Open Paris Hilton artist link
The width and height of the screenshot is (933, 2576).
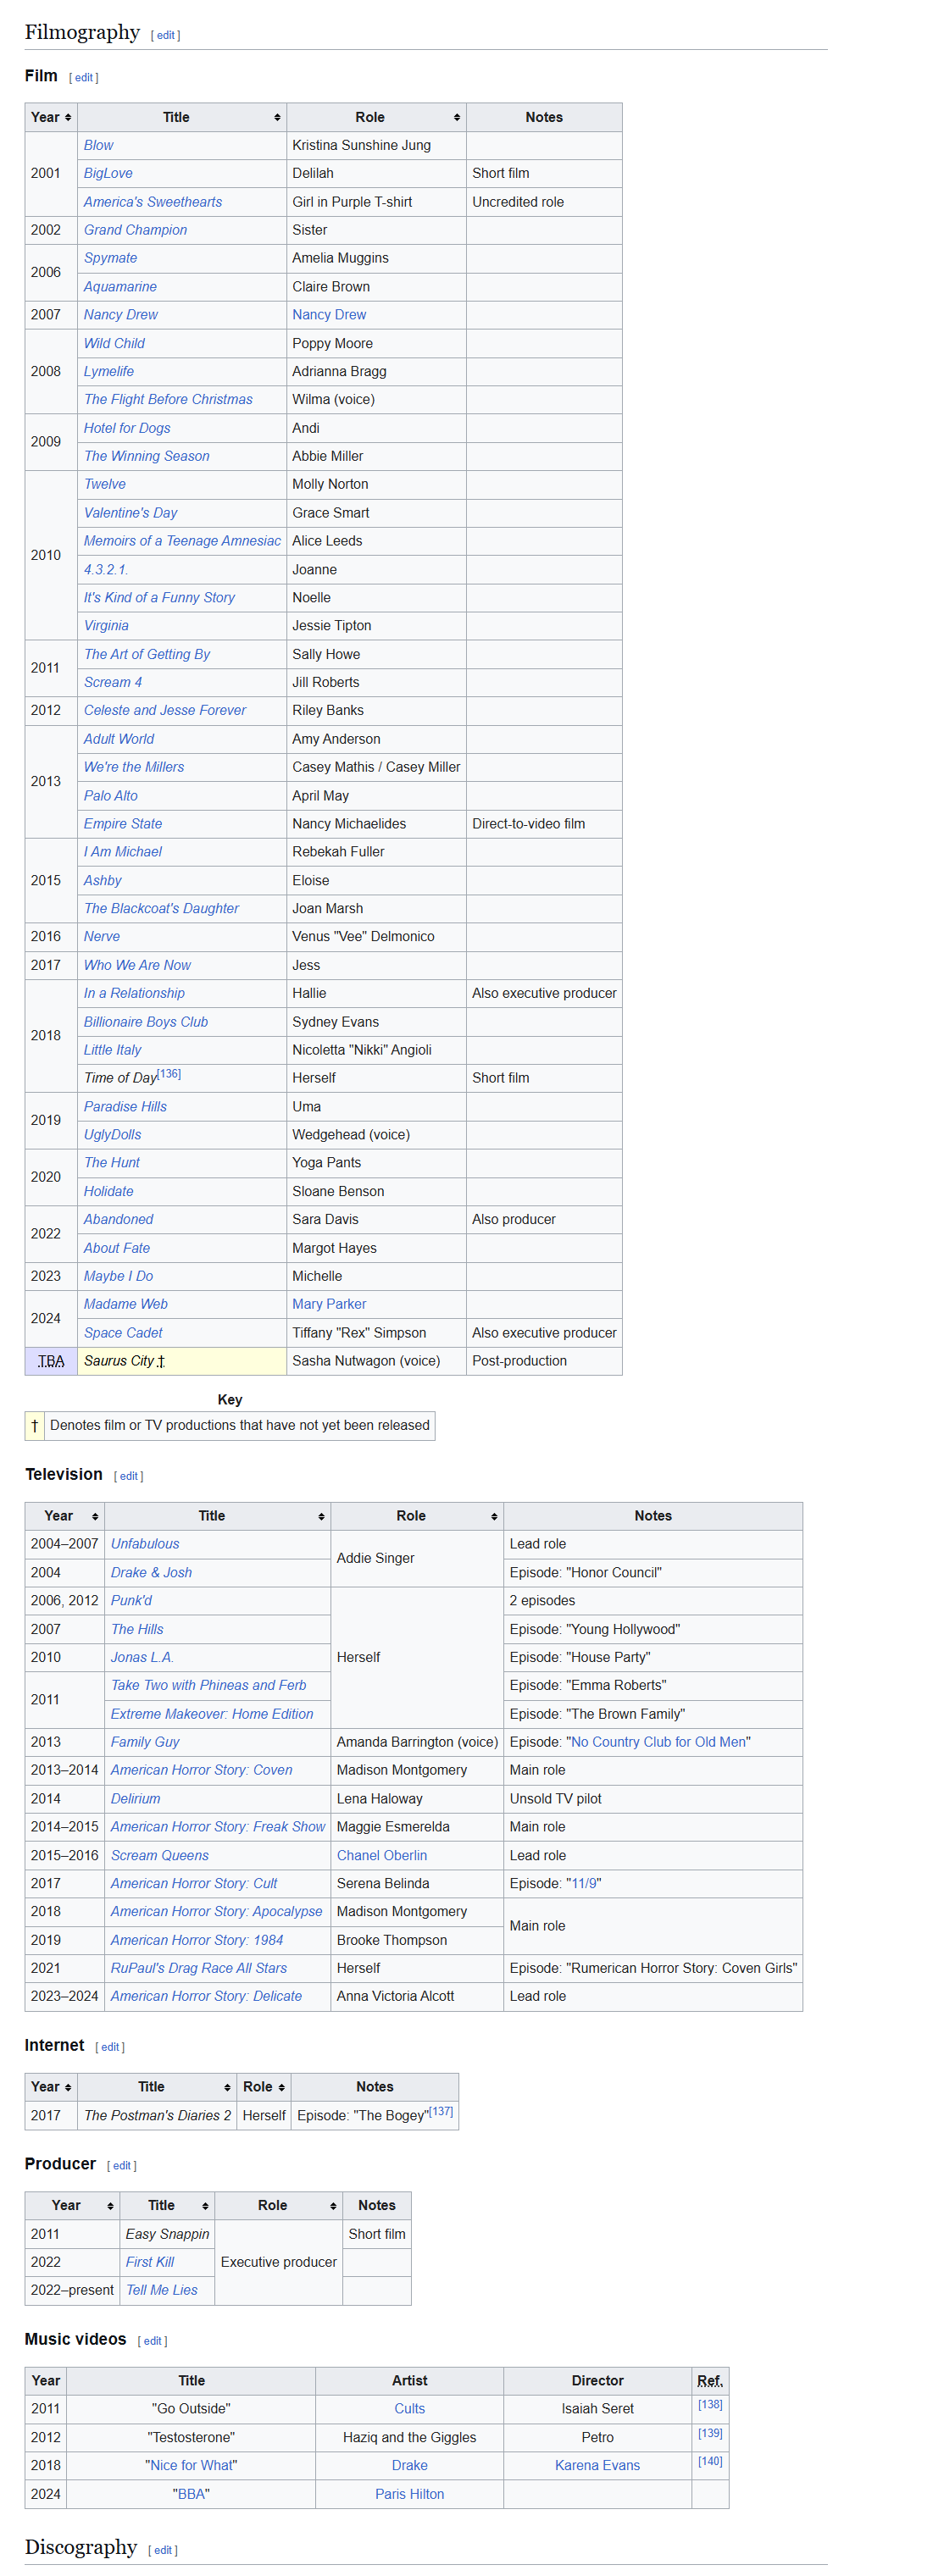pos(410,2494)
